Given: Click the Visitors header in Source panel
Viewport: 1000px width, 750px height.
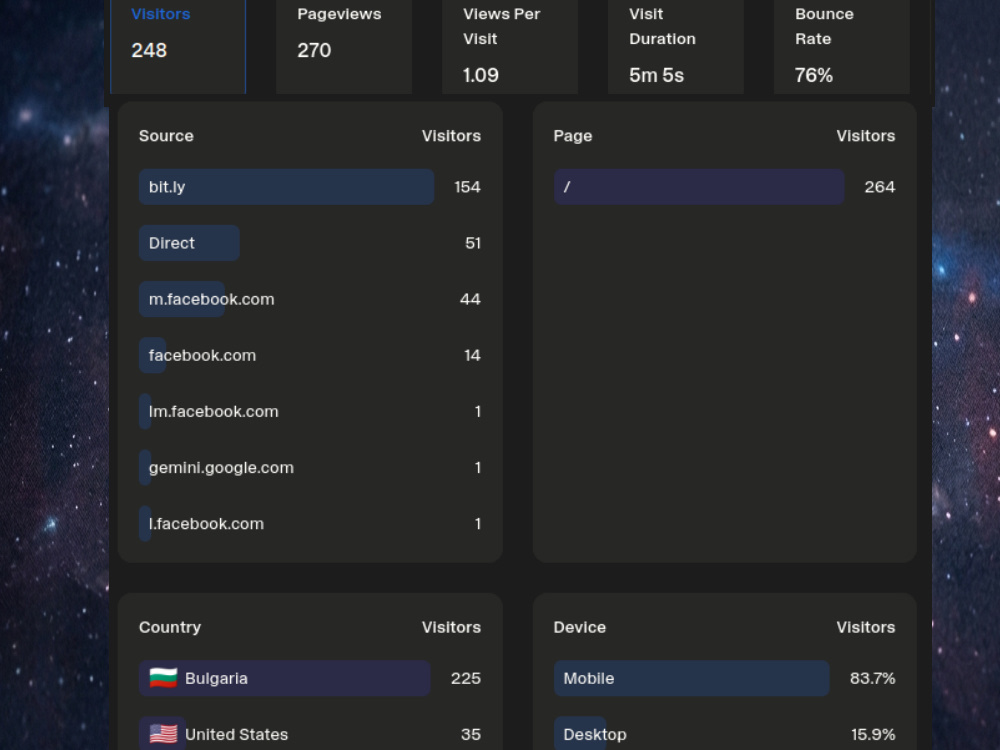Looking at the screenshot, I should [452, 136].
